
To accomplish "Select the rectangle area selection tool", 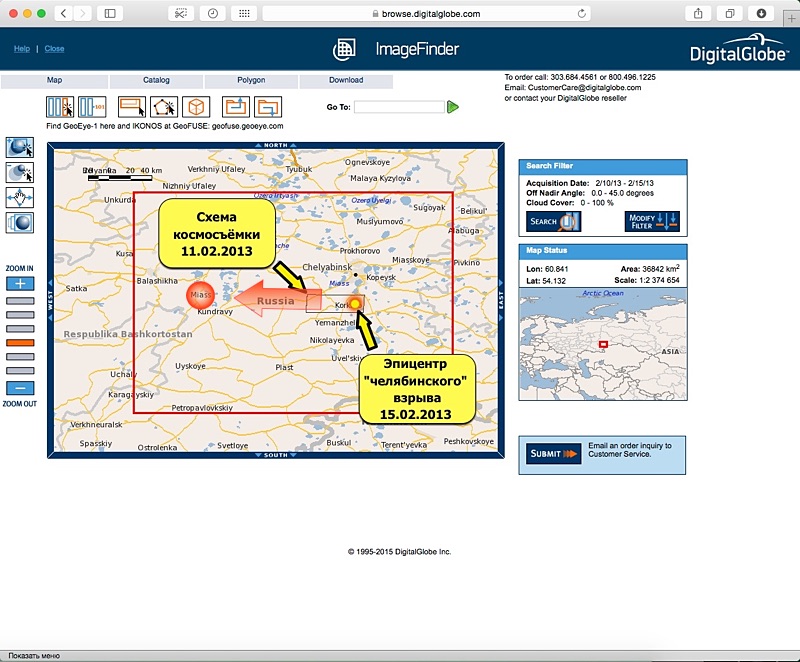I will point(132,107).
